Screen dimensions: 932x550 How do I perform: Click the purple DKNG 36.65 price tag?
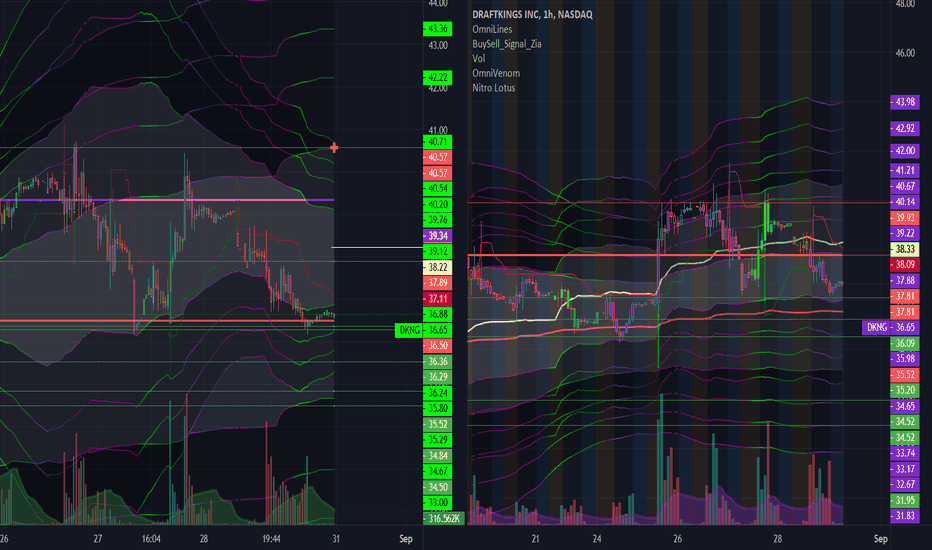tap(890, 327)
